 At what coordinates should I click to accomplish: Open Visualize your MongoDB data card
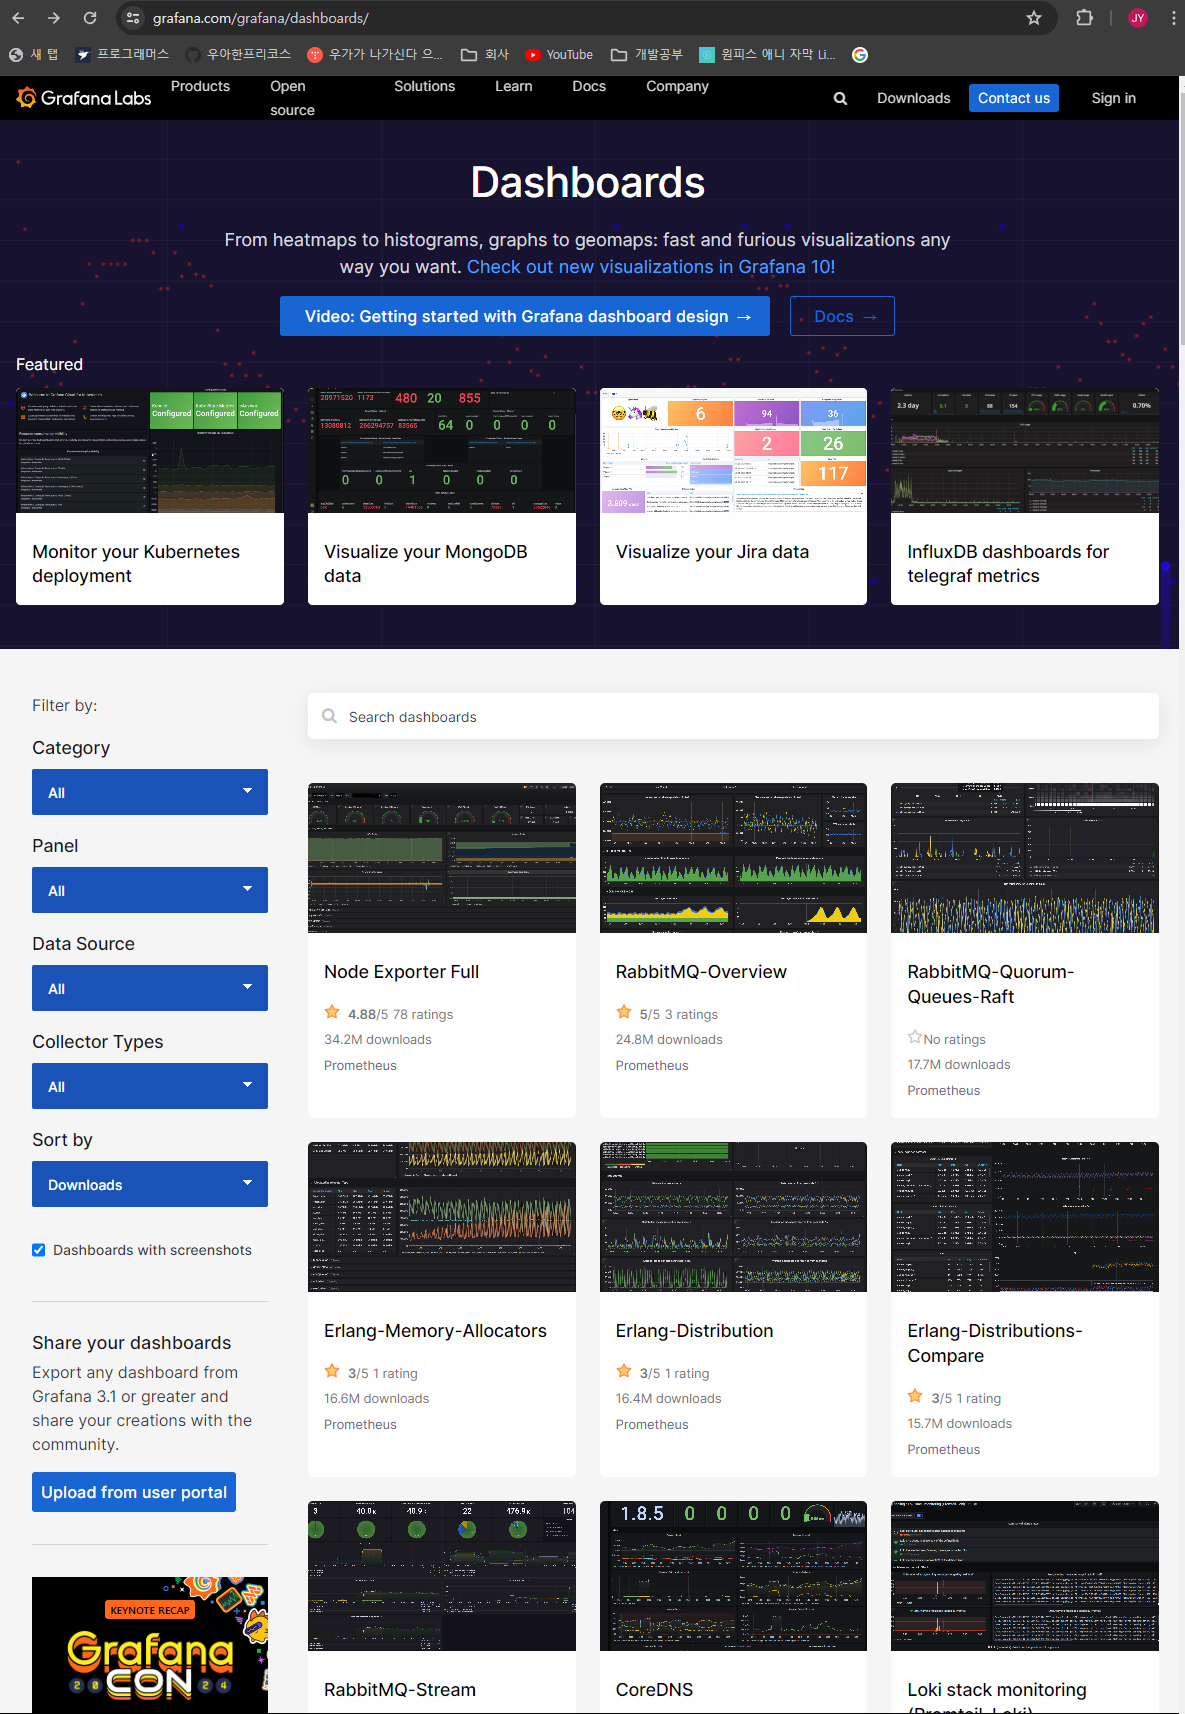(x=442, y=497)
